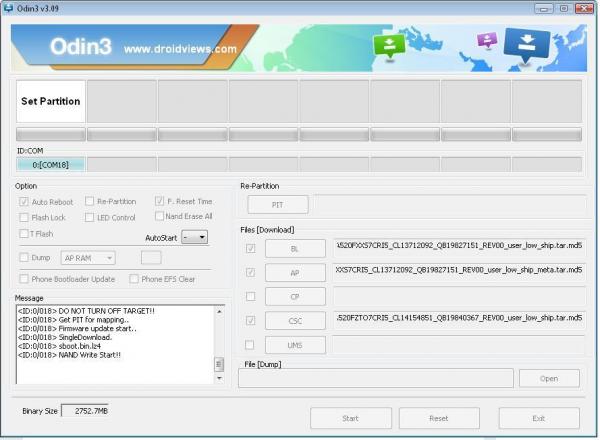Click the UMS file button
Viewport: 600px width, 440px height.
(295, 345)
